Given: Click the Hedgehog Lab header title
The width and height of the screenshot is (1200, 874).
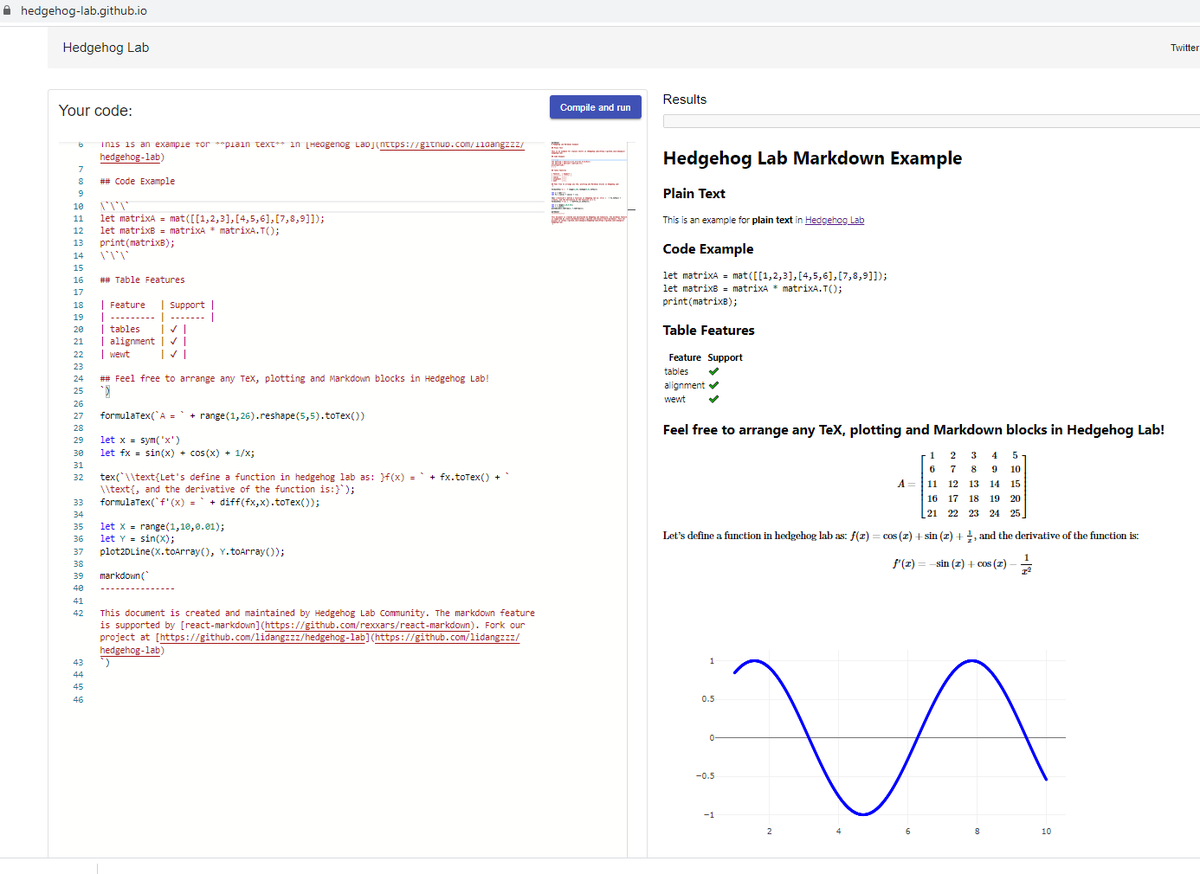Looking at the screenshot, I should 106,47.
